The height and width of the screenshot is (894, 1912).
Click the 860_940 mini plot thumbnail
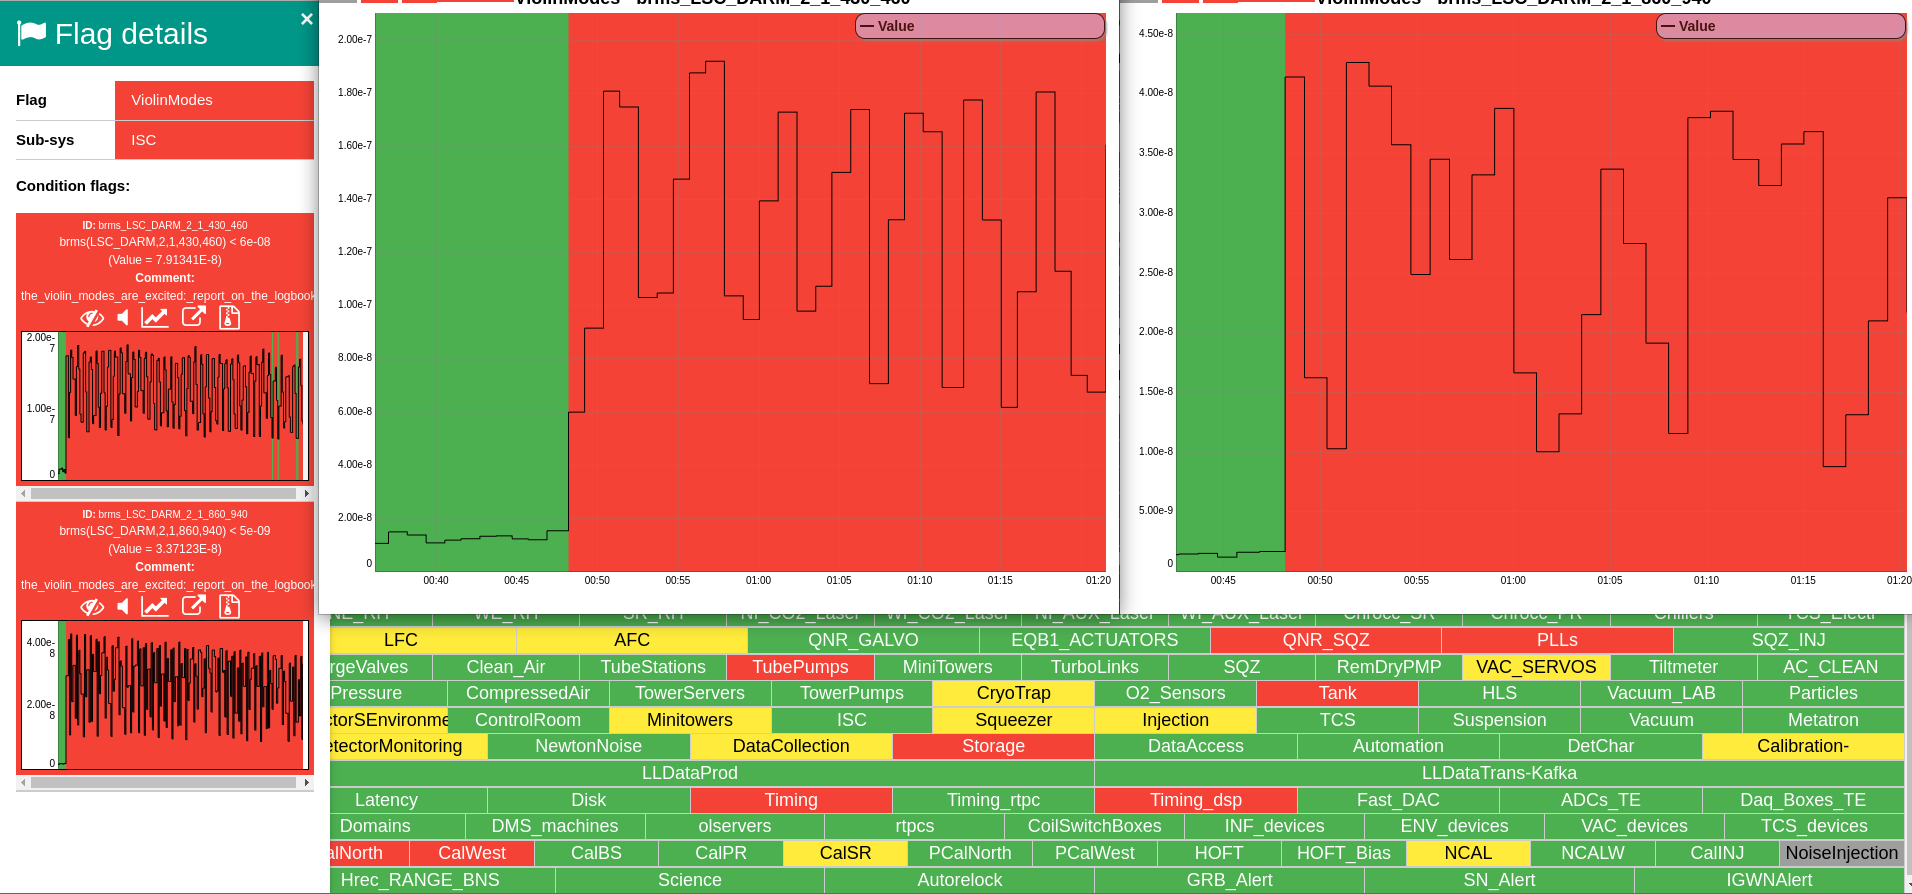tap(165, 695)
